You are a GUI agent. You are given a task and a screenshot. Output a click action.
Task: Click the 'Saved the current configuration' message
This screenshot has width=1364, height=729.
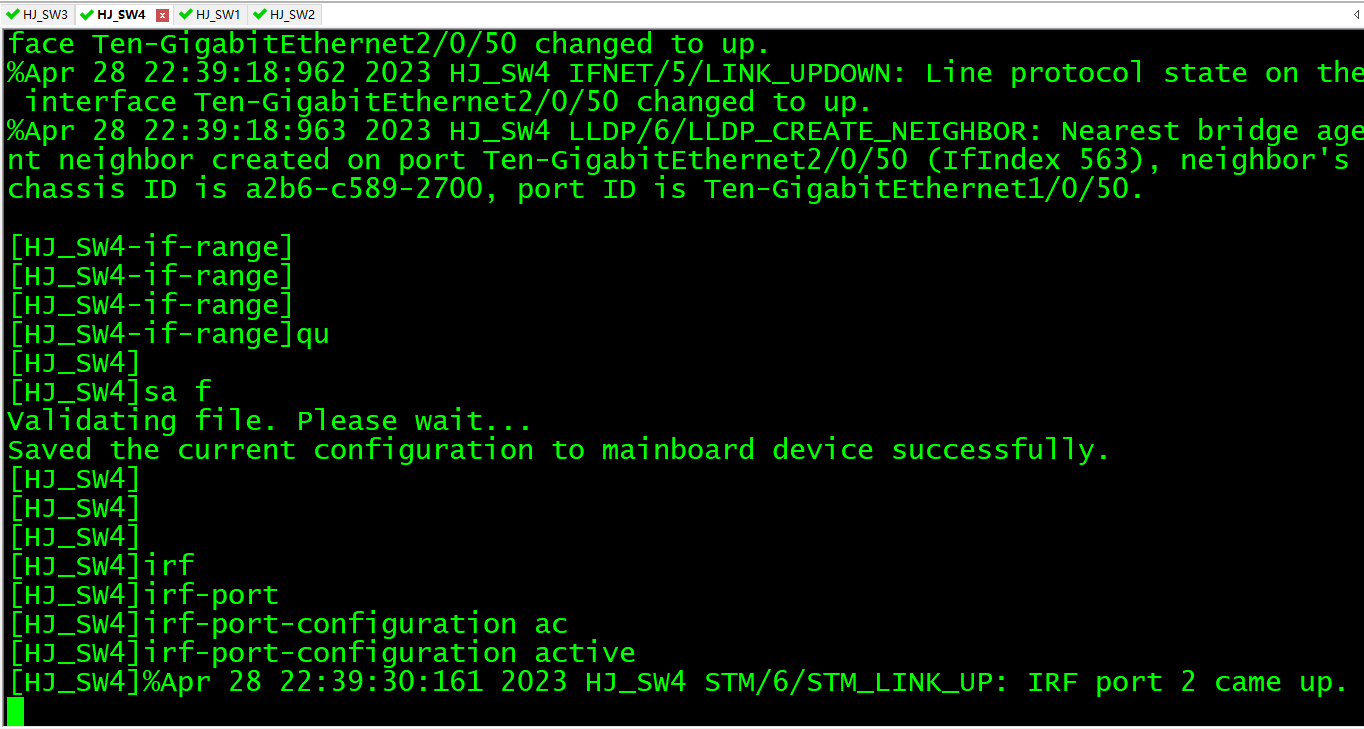(x=558, y=450)
